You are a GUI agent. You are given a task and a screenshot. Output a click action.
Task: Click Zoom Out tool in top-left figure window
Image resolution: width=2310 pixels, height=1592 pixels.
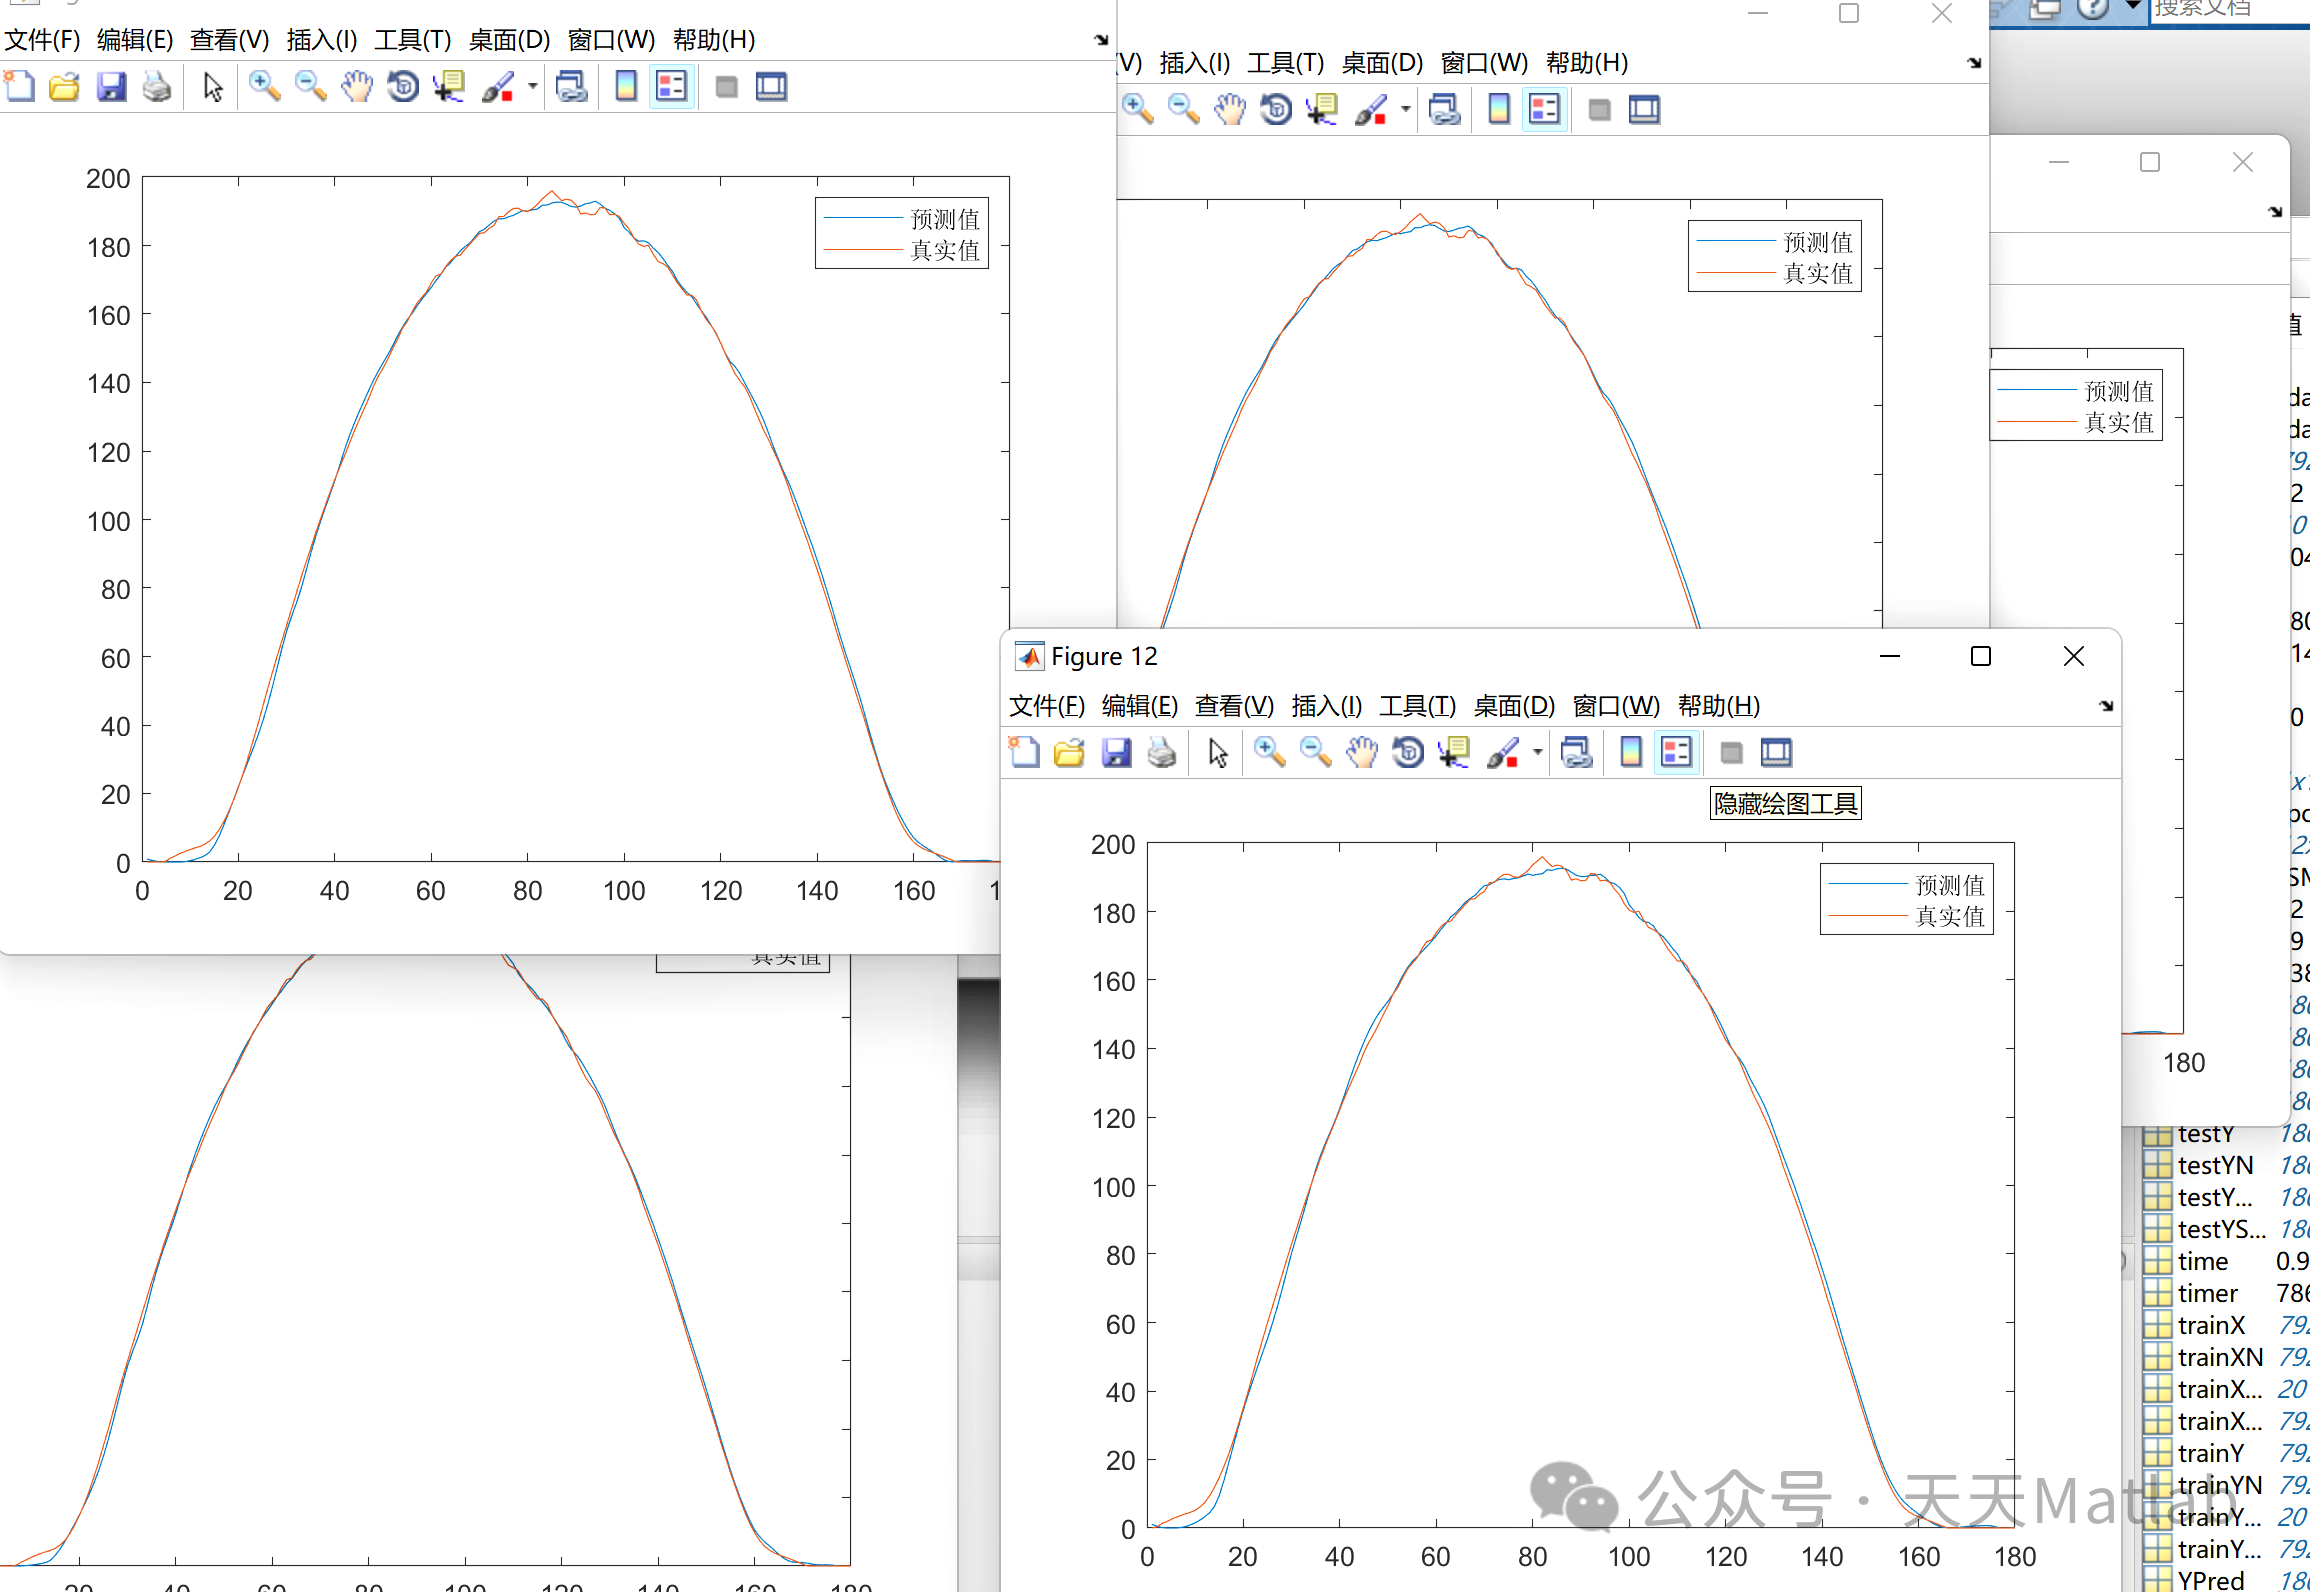click(x=310, y=87)
